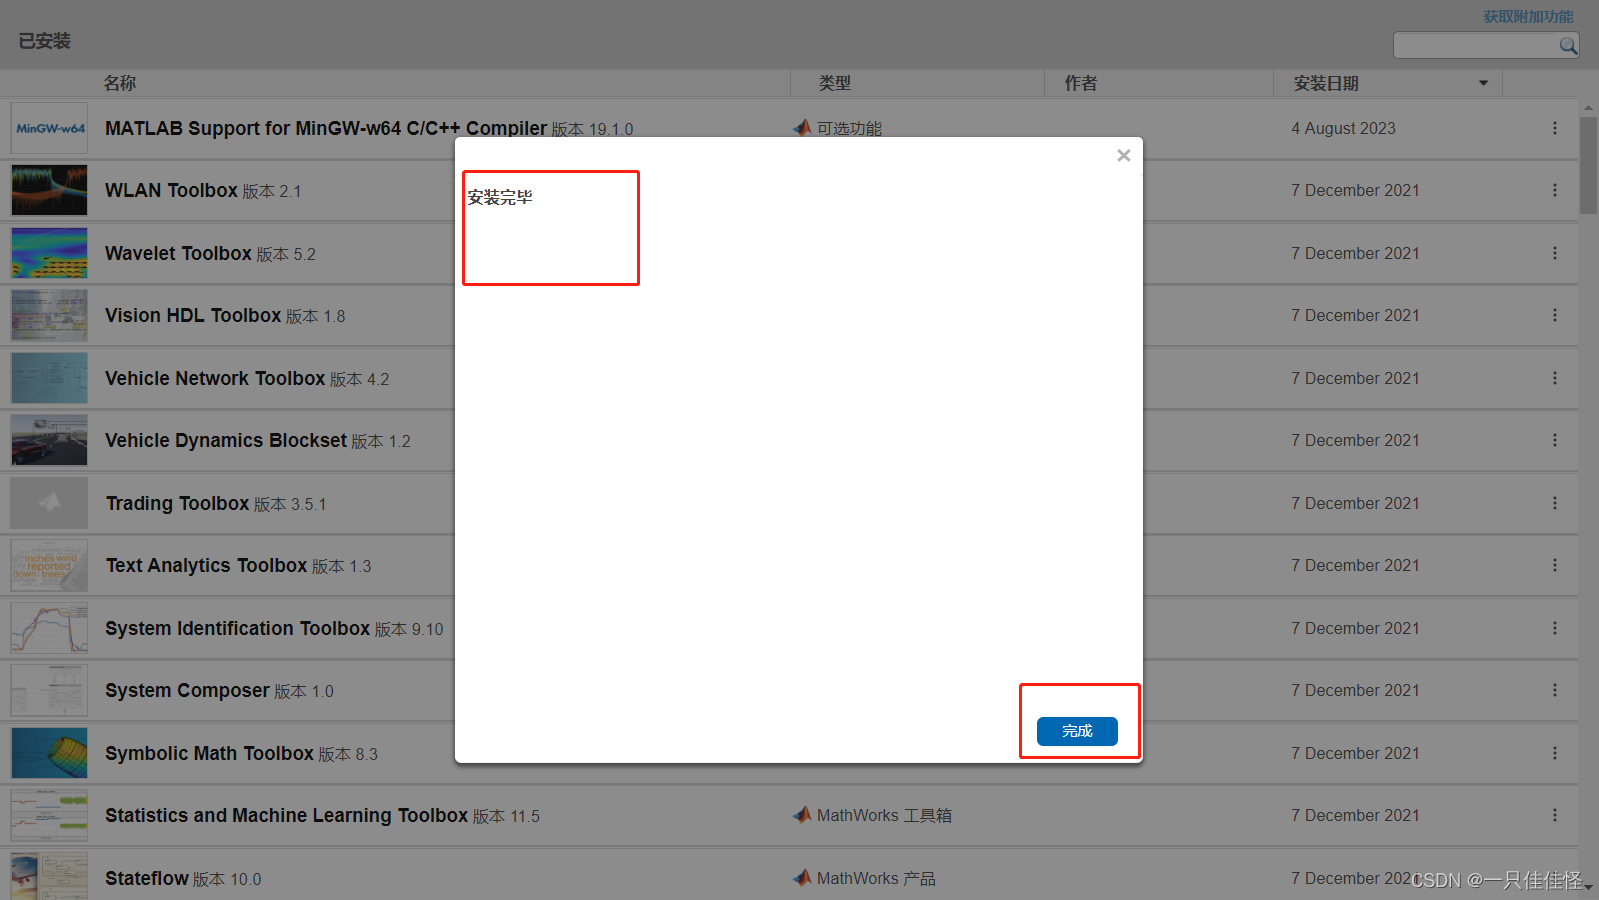Select MATLAB Support for MinGW-w64 Compiler name
The image size is (1599, 900).
tap(326, 128)
